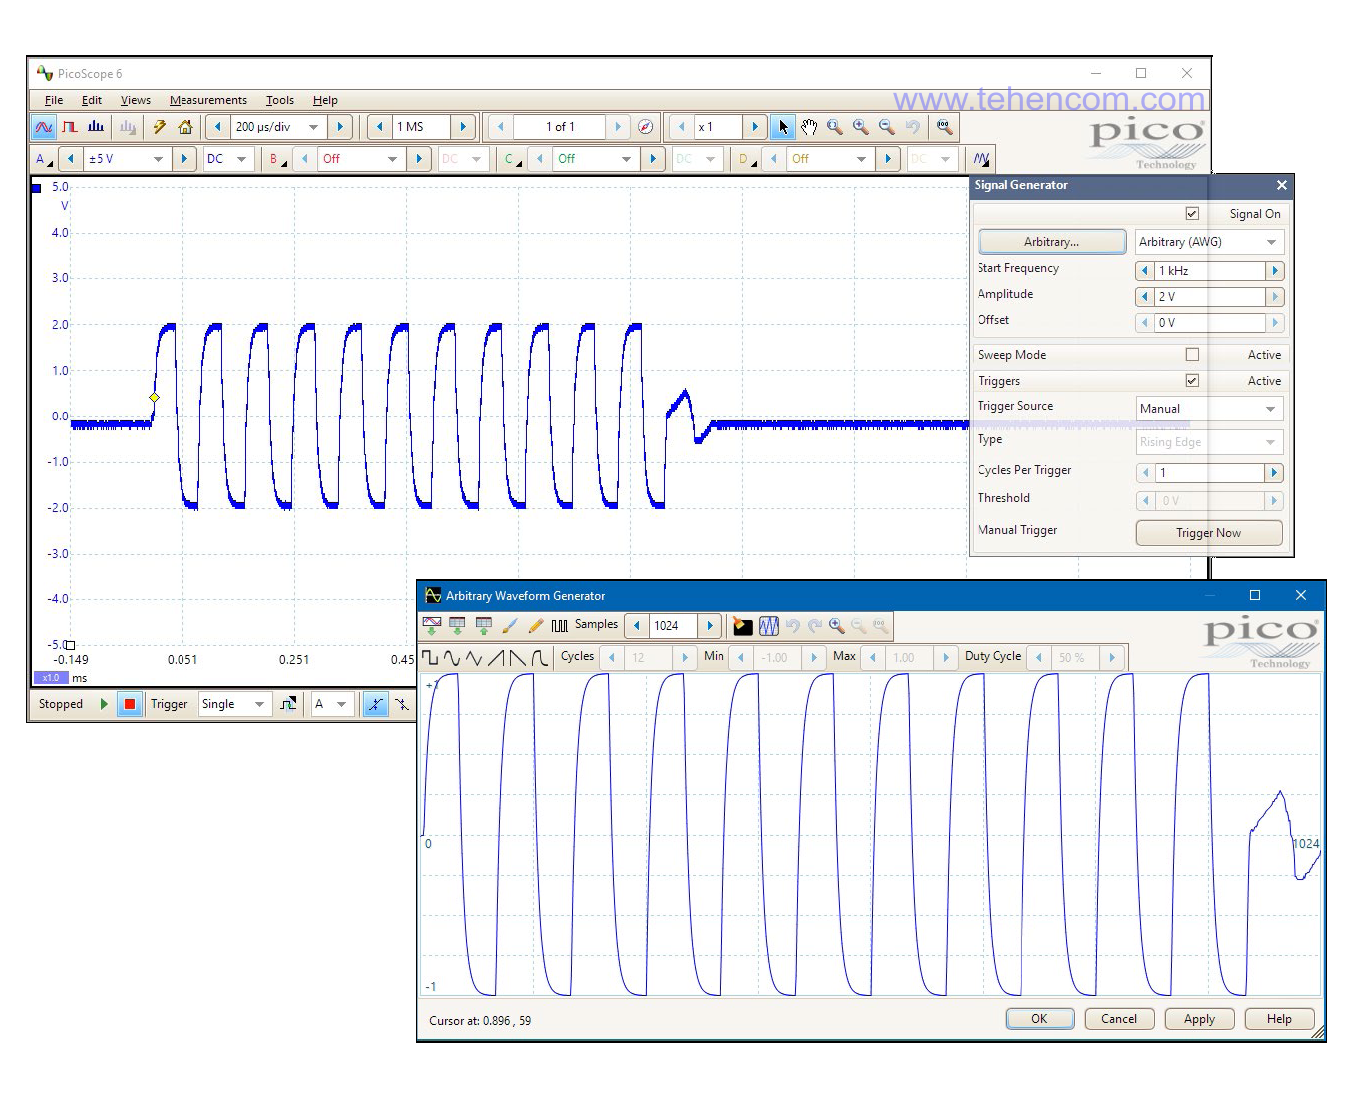
Task: Select Persistence mode icon in PicoScope toolbar
Action: click(x=70, y=127)
